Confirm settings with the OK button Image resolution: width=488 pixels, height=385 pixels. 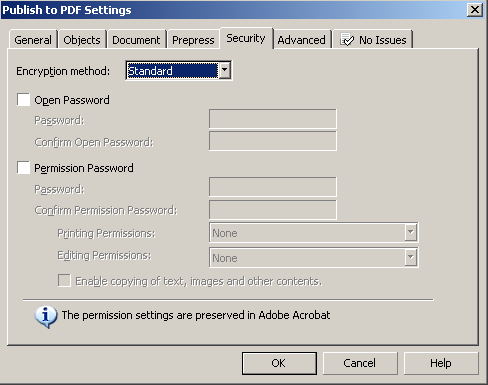click(279, 363)
